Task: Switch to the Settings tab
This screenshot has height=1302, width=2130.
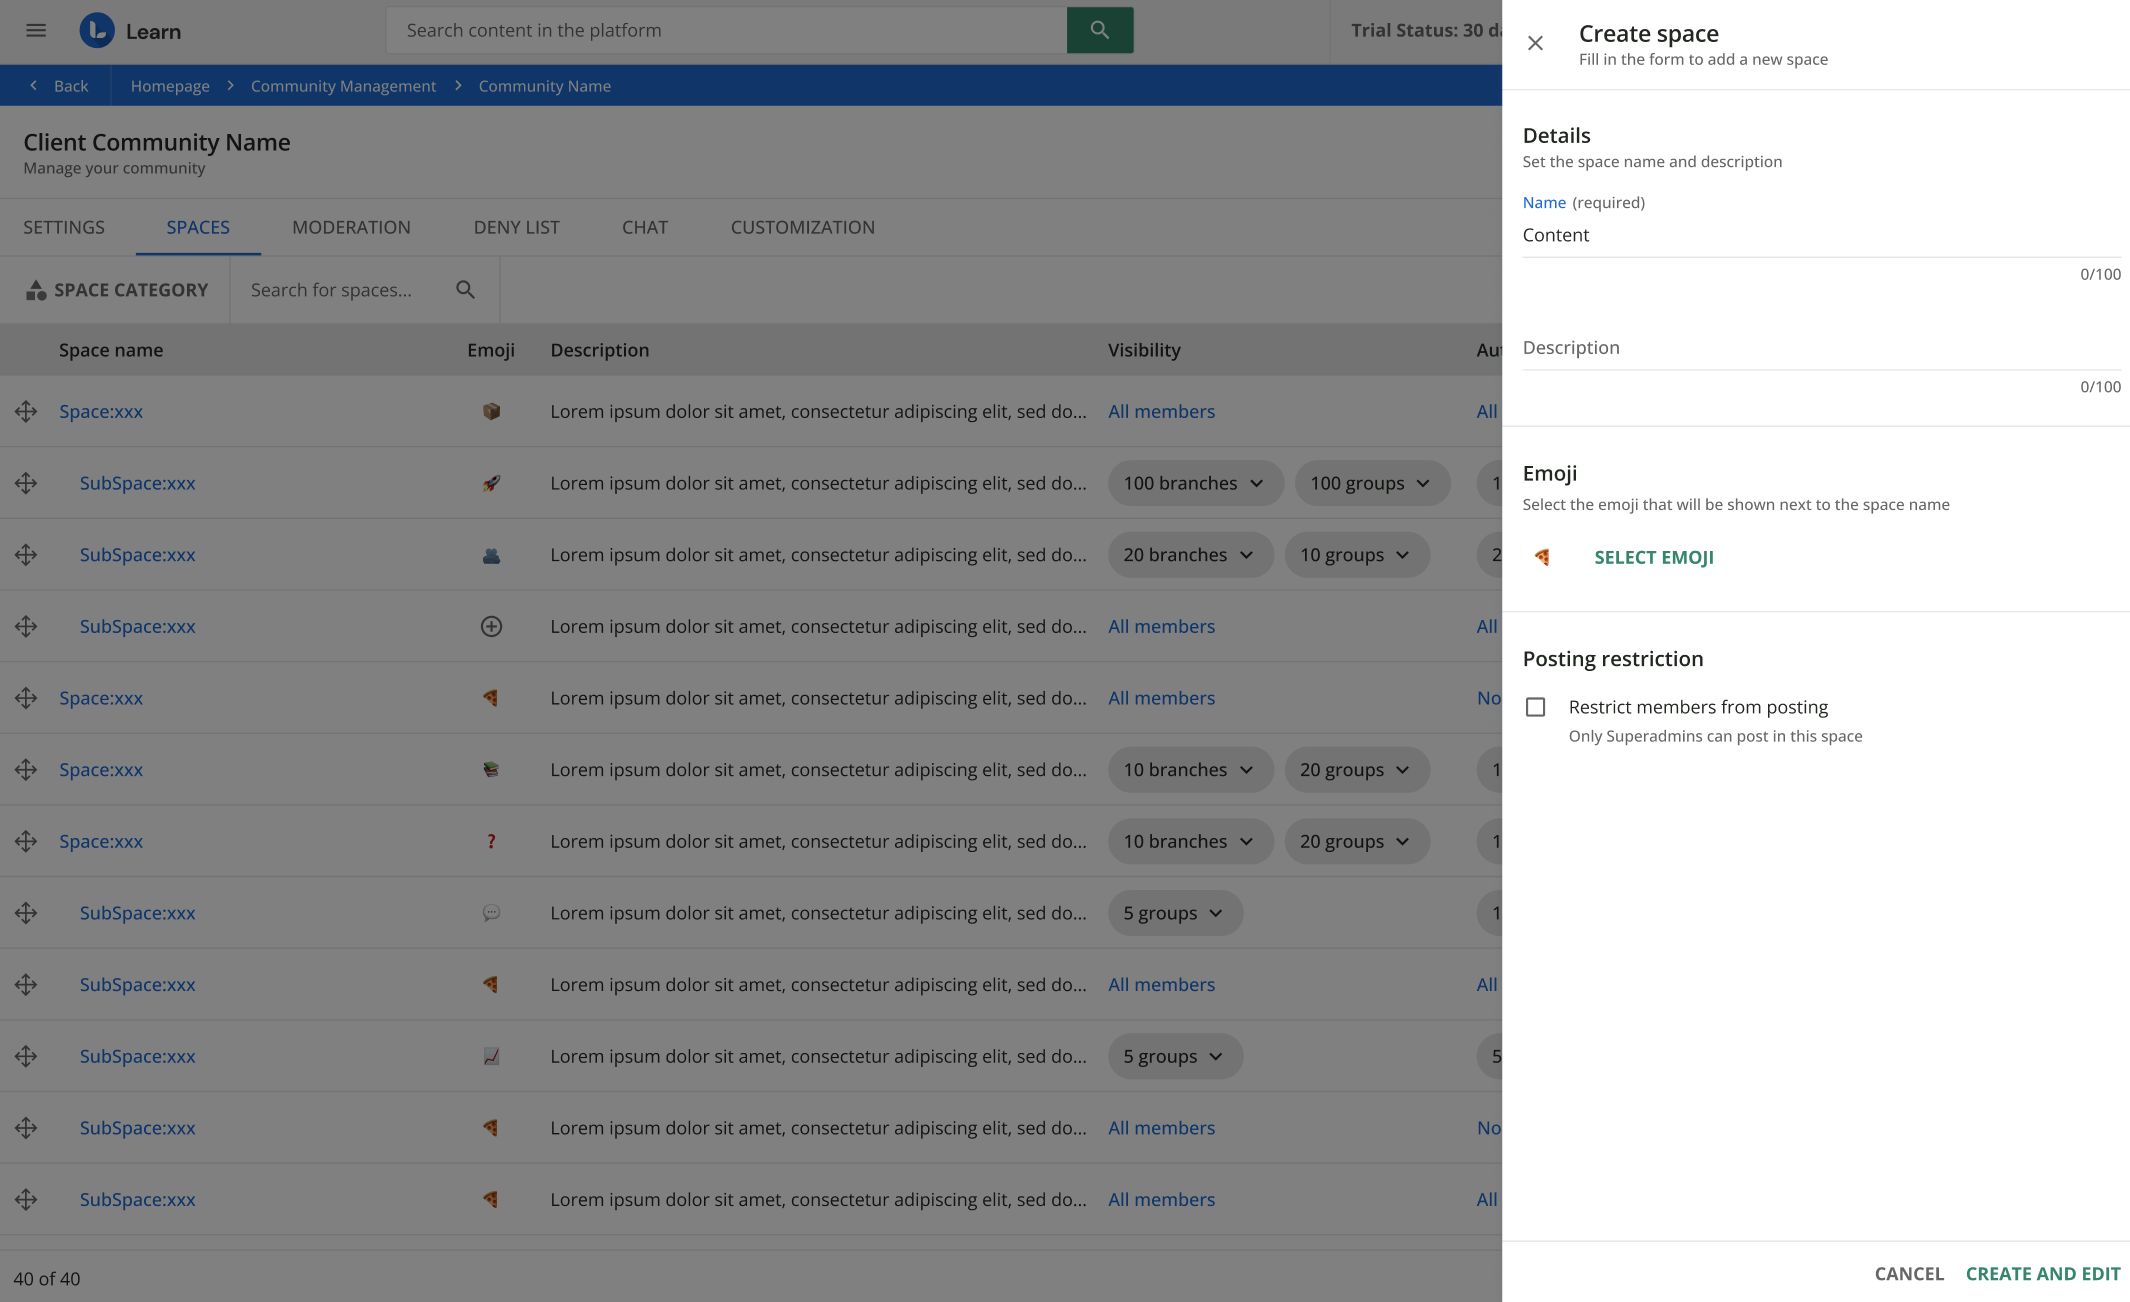Action: pyautogui.click(x=64, y=227)
